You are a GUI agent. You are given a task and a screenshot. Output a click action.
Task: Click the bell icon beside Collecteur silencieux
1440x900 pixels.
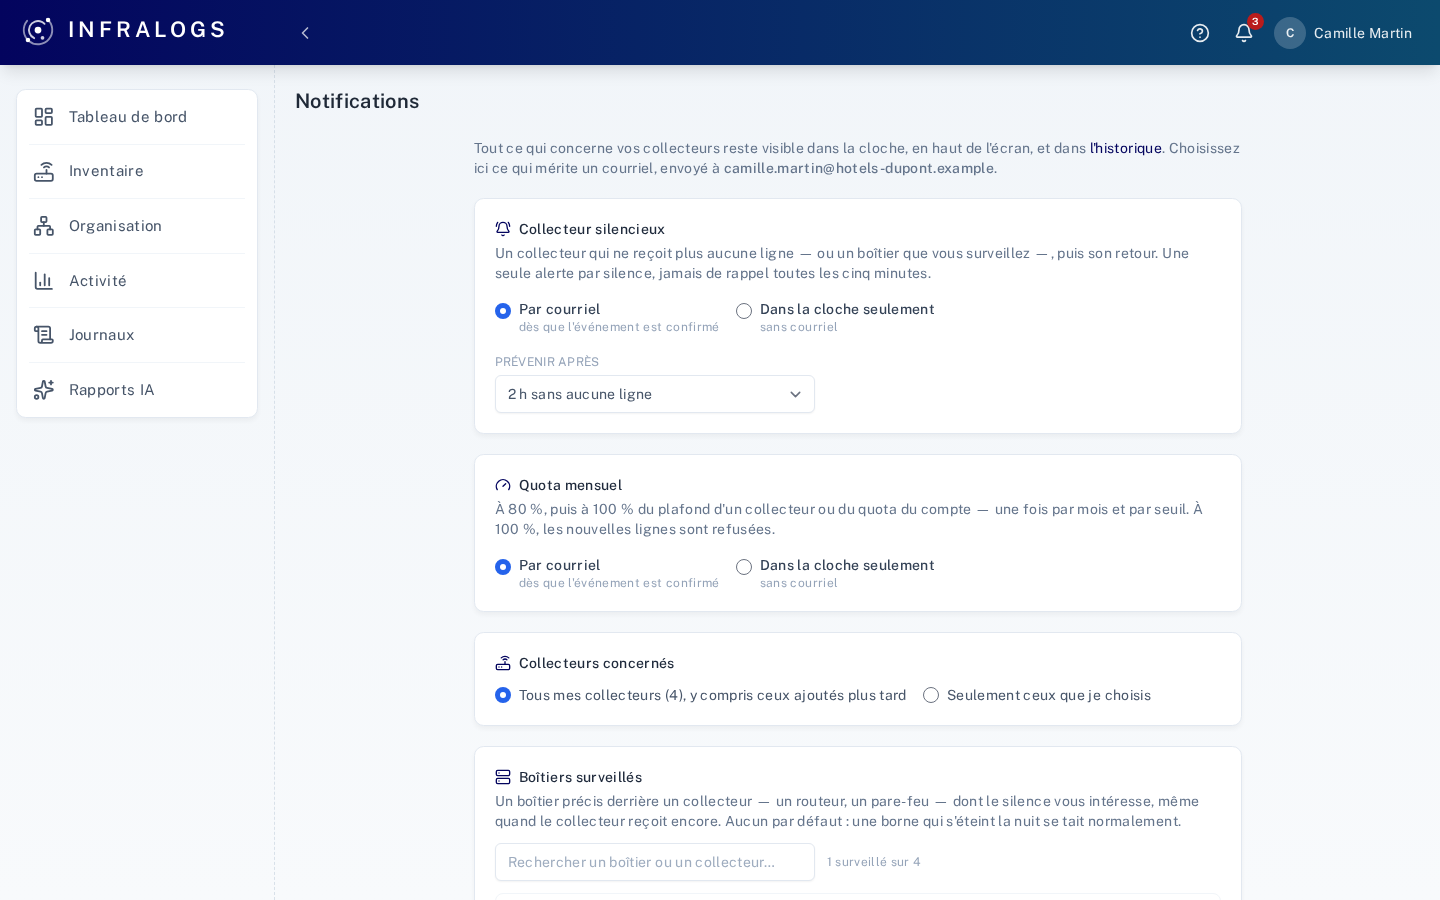click(x=503, y=229)
